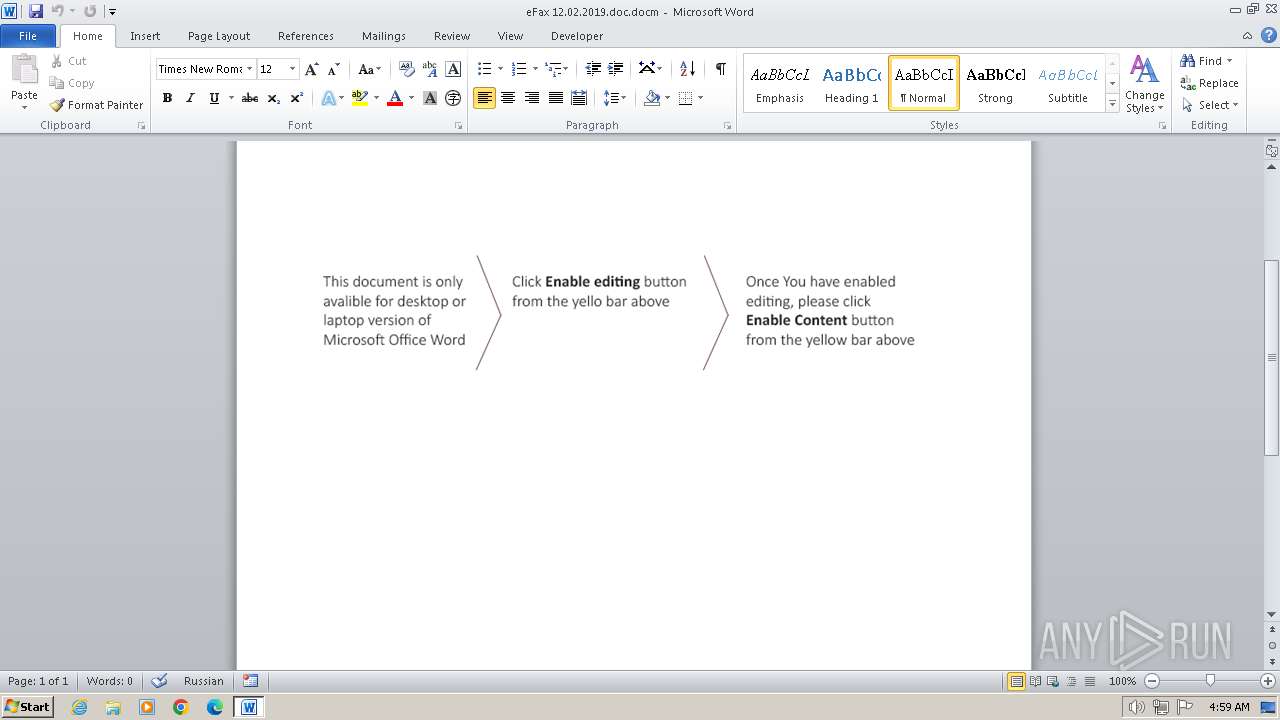Screen dimensions: 1280x720
Task: Toggle Bold formatting
Action: (167, 98)
